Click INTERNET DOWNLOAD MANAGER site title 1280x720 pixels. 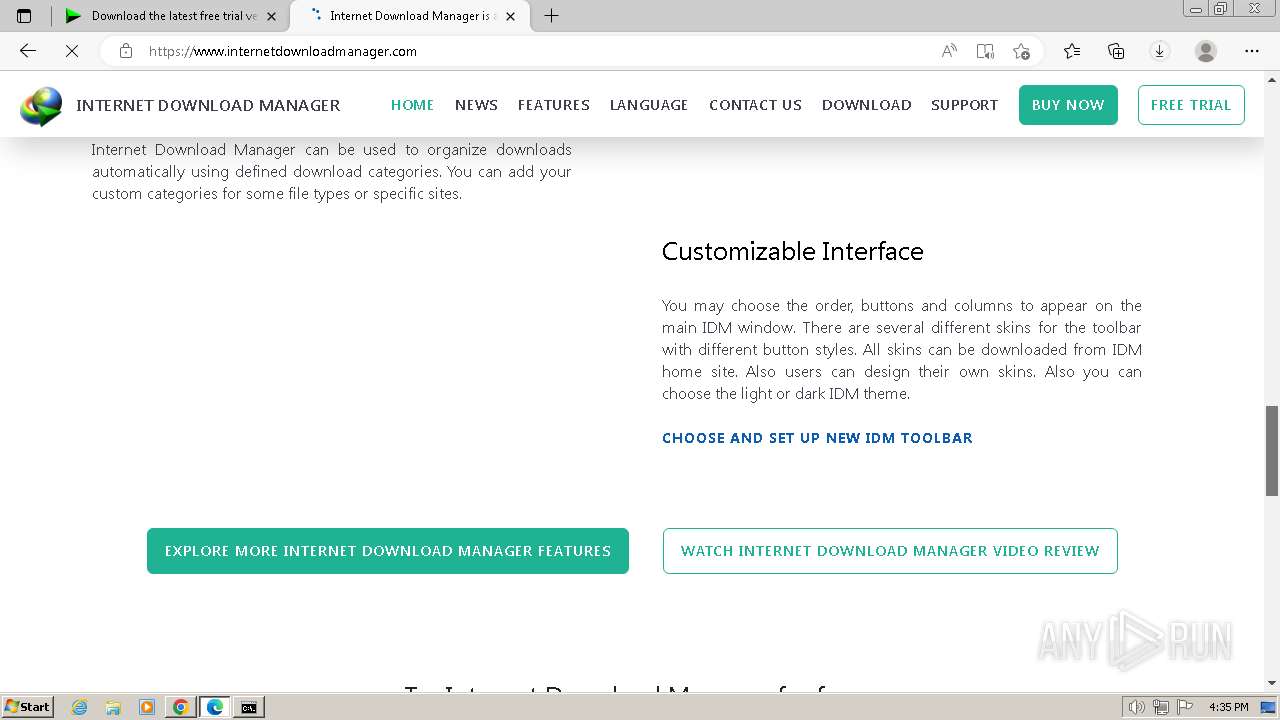208,105
